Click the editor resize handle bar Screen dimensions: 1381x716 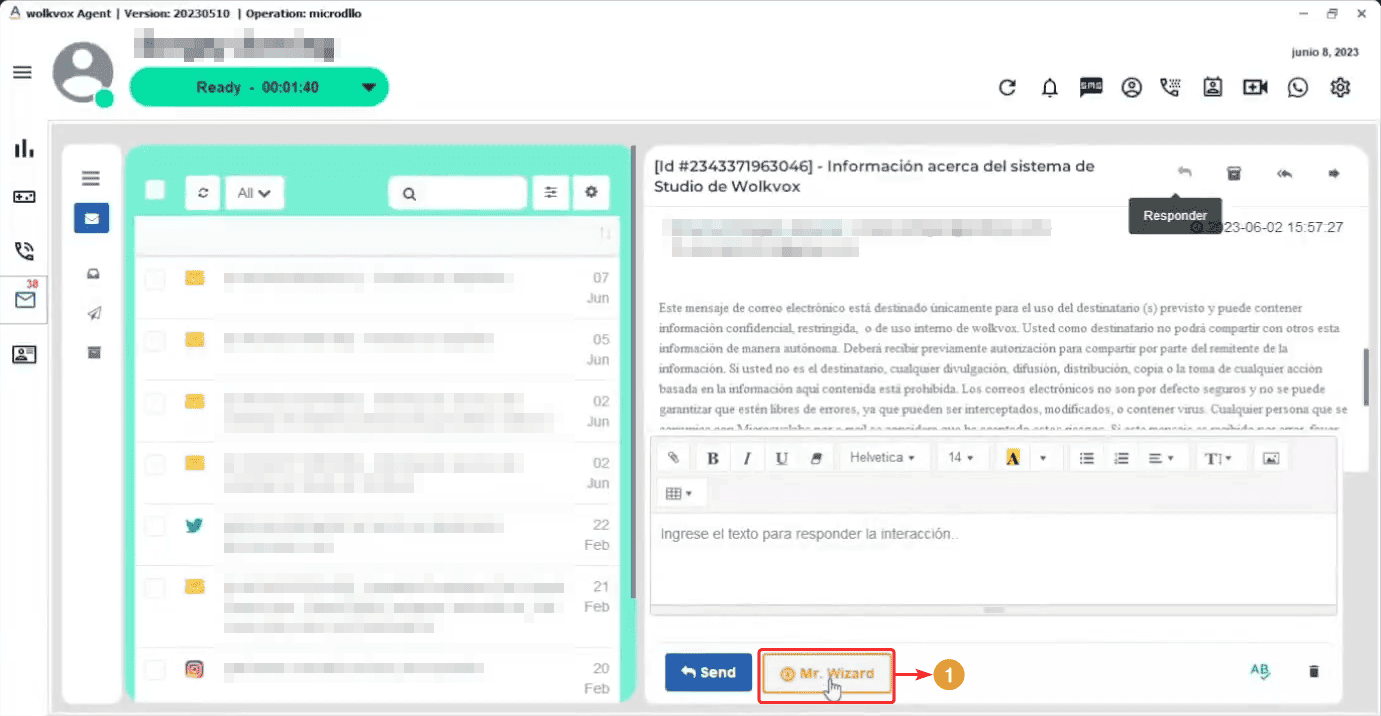click(993, 609)
